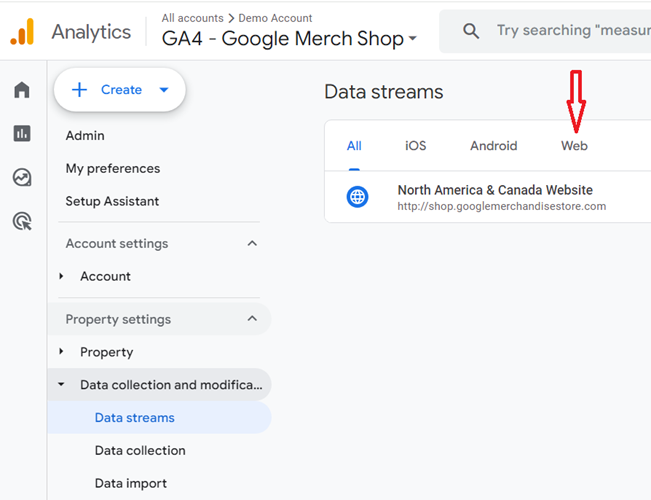Click the Account settings header label
The width and height of the screenshot is (651, 500).
coord(117,243)
